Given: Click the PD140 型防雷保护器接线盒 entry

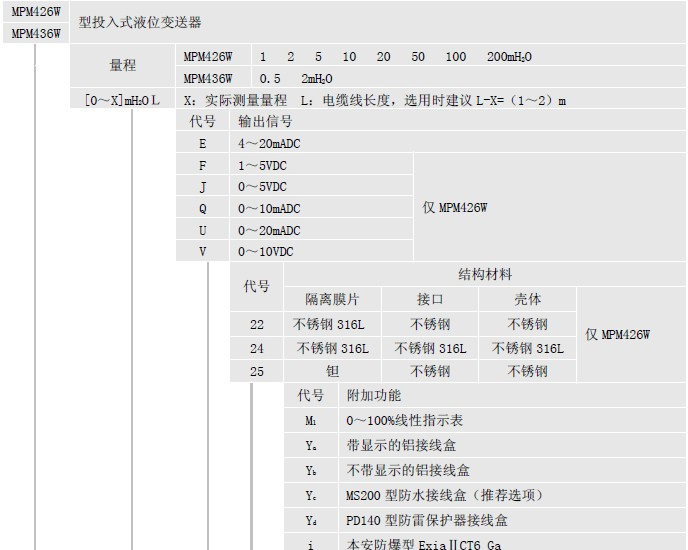Looking at the screenshot, I should tap(427, 520).
